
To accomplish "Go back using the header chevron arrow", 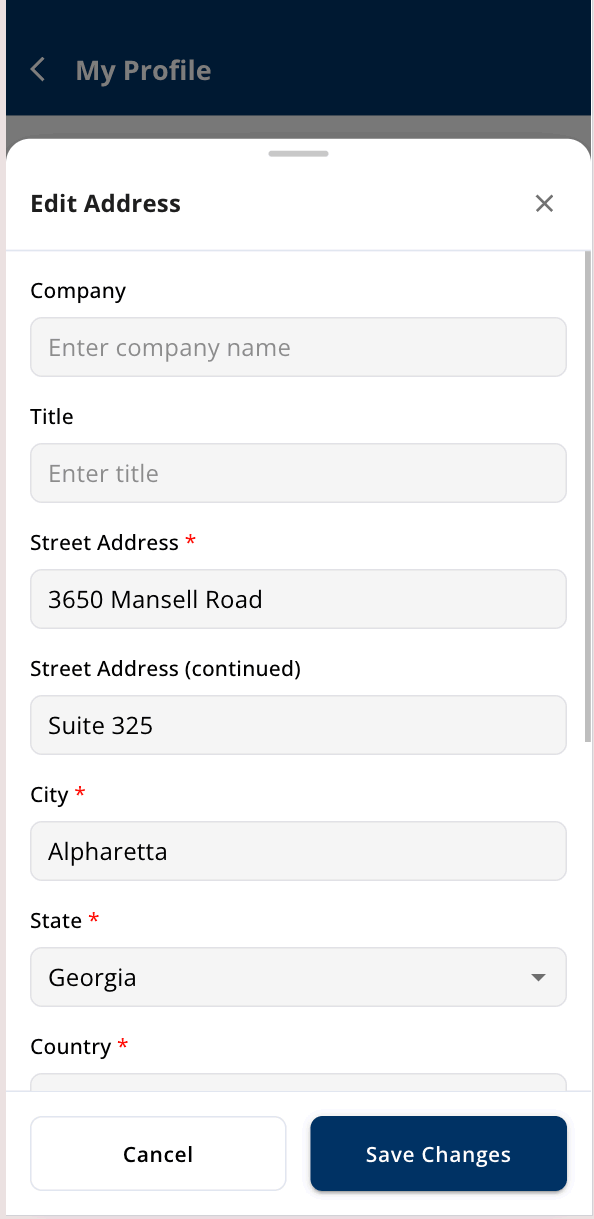I will (38, 70).
